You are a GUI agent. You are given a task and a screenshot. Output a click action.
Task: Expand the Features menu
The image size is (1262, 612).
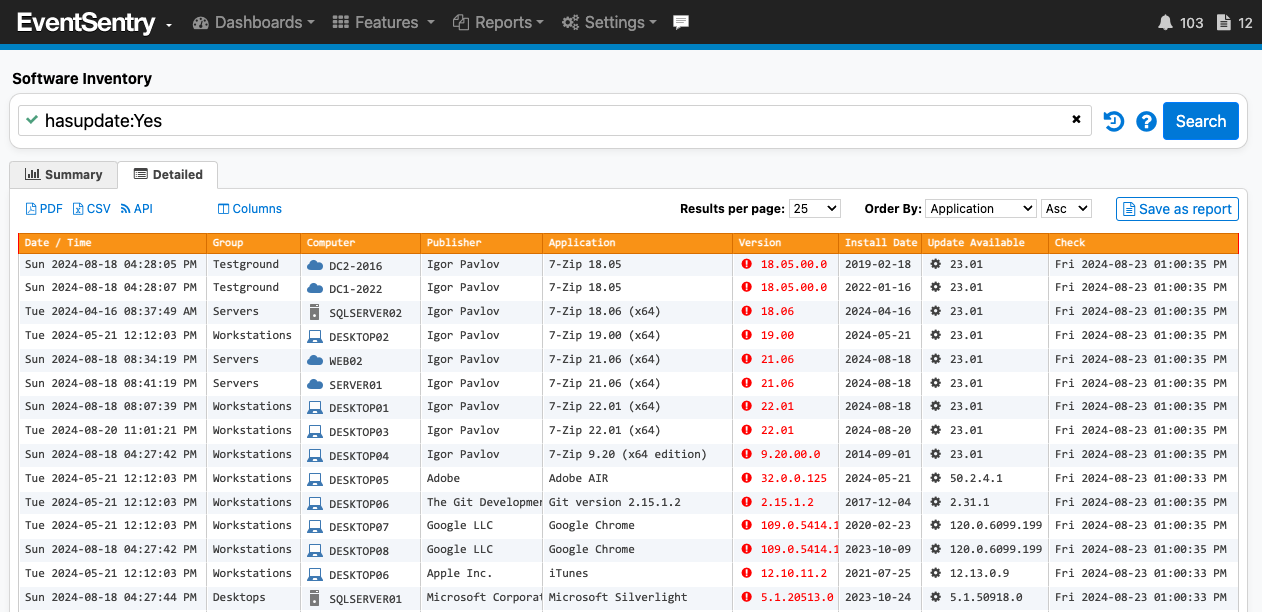[383, 22]
